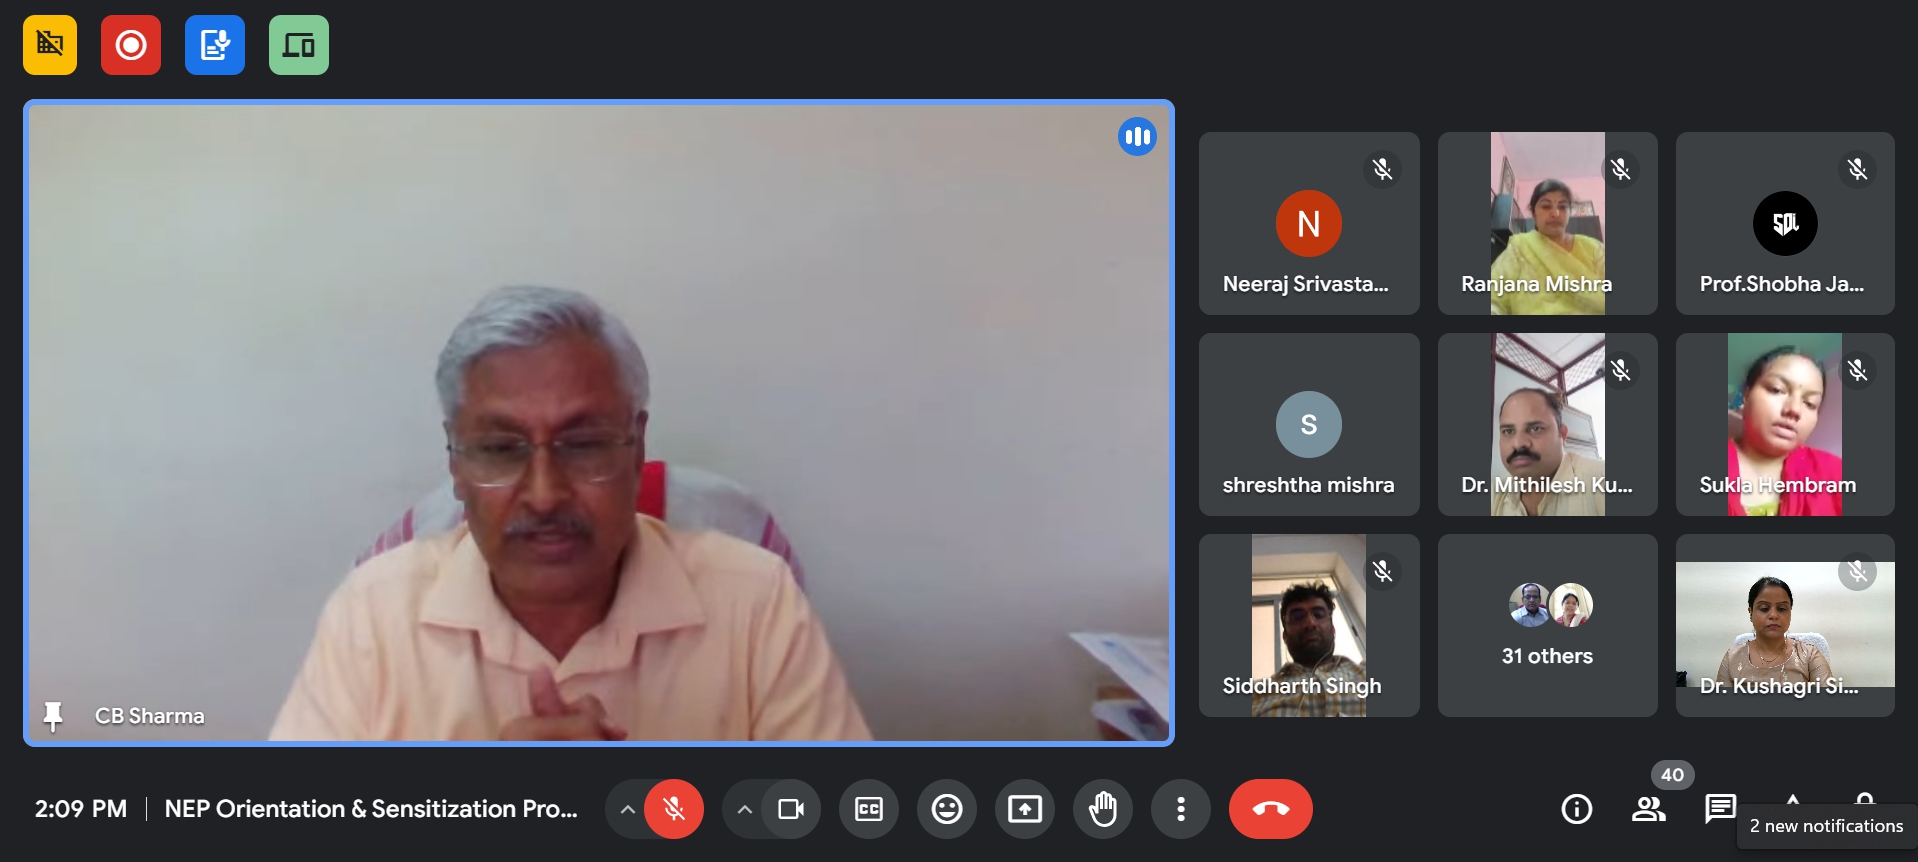Click the 31 others participant tile
Image resolution: width=1918 pixels, height=862 pixels.
pyautogui.click(x=1547, y=625)
